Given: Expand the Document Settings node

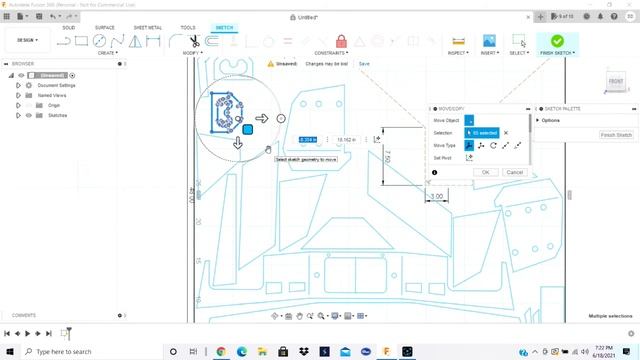Looking at the screenshot, I should 18,85.
